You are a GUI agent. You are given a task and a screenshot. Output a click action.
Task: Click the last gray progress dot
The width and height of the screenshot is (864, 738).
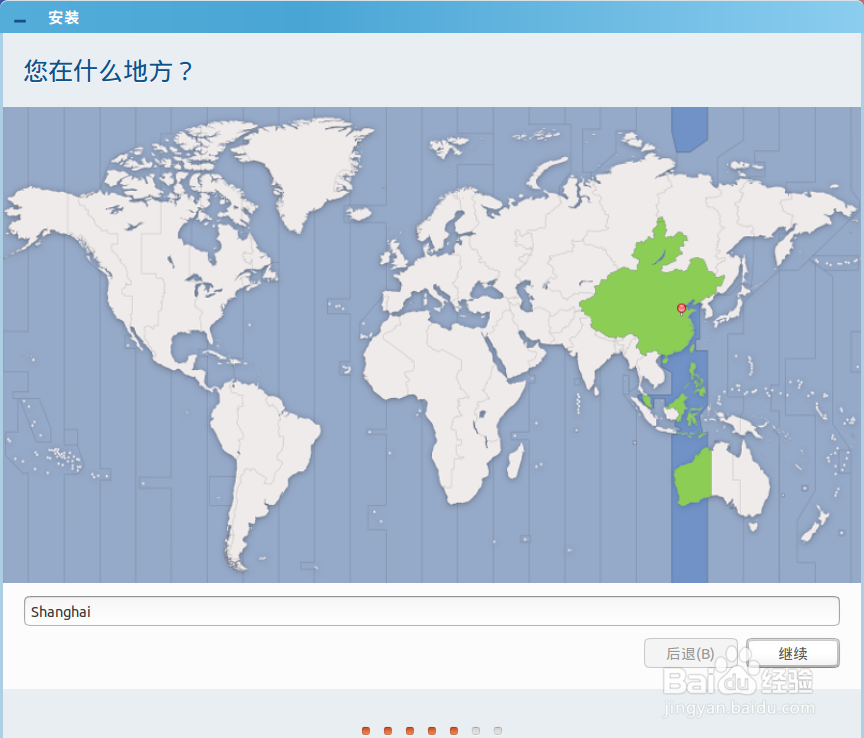point(497,731)
